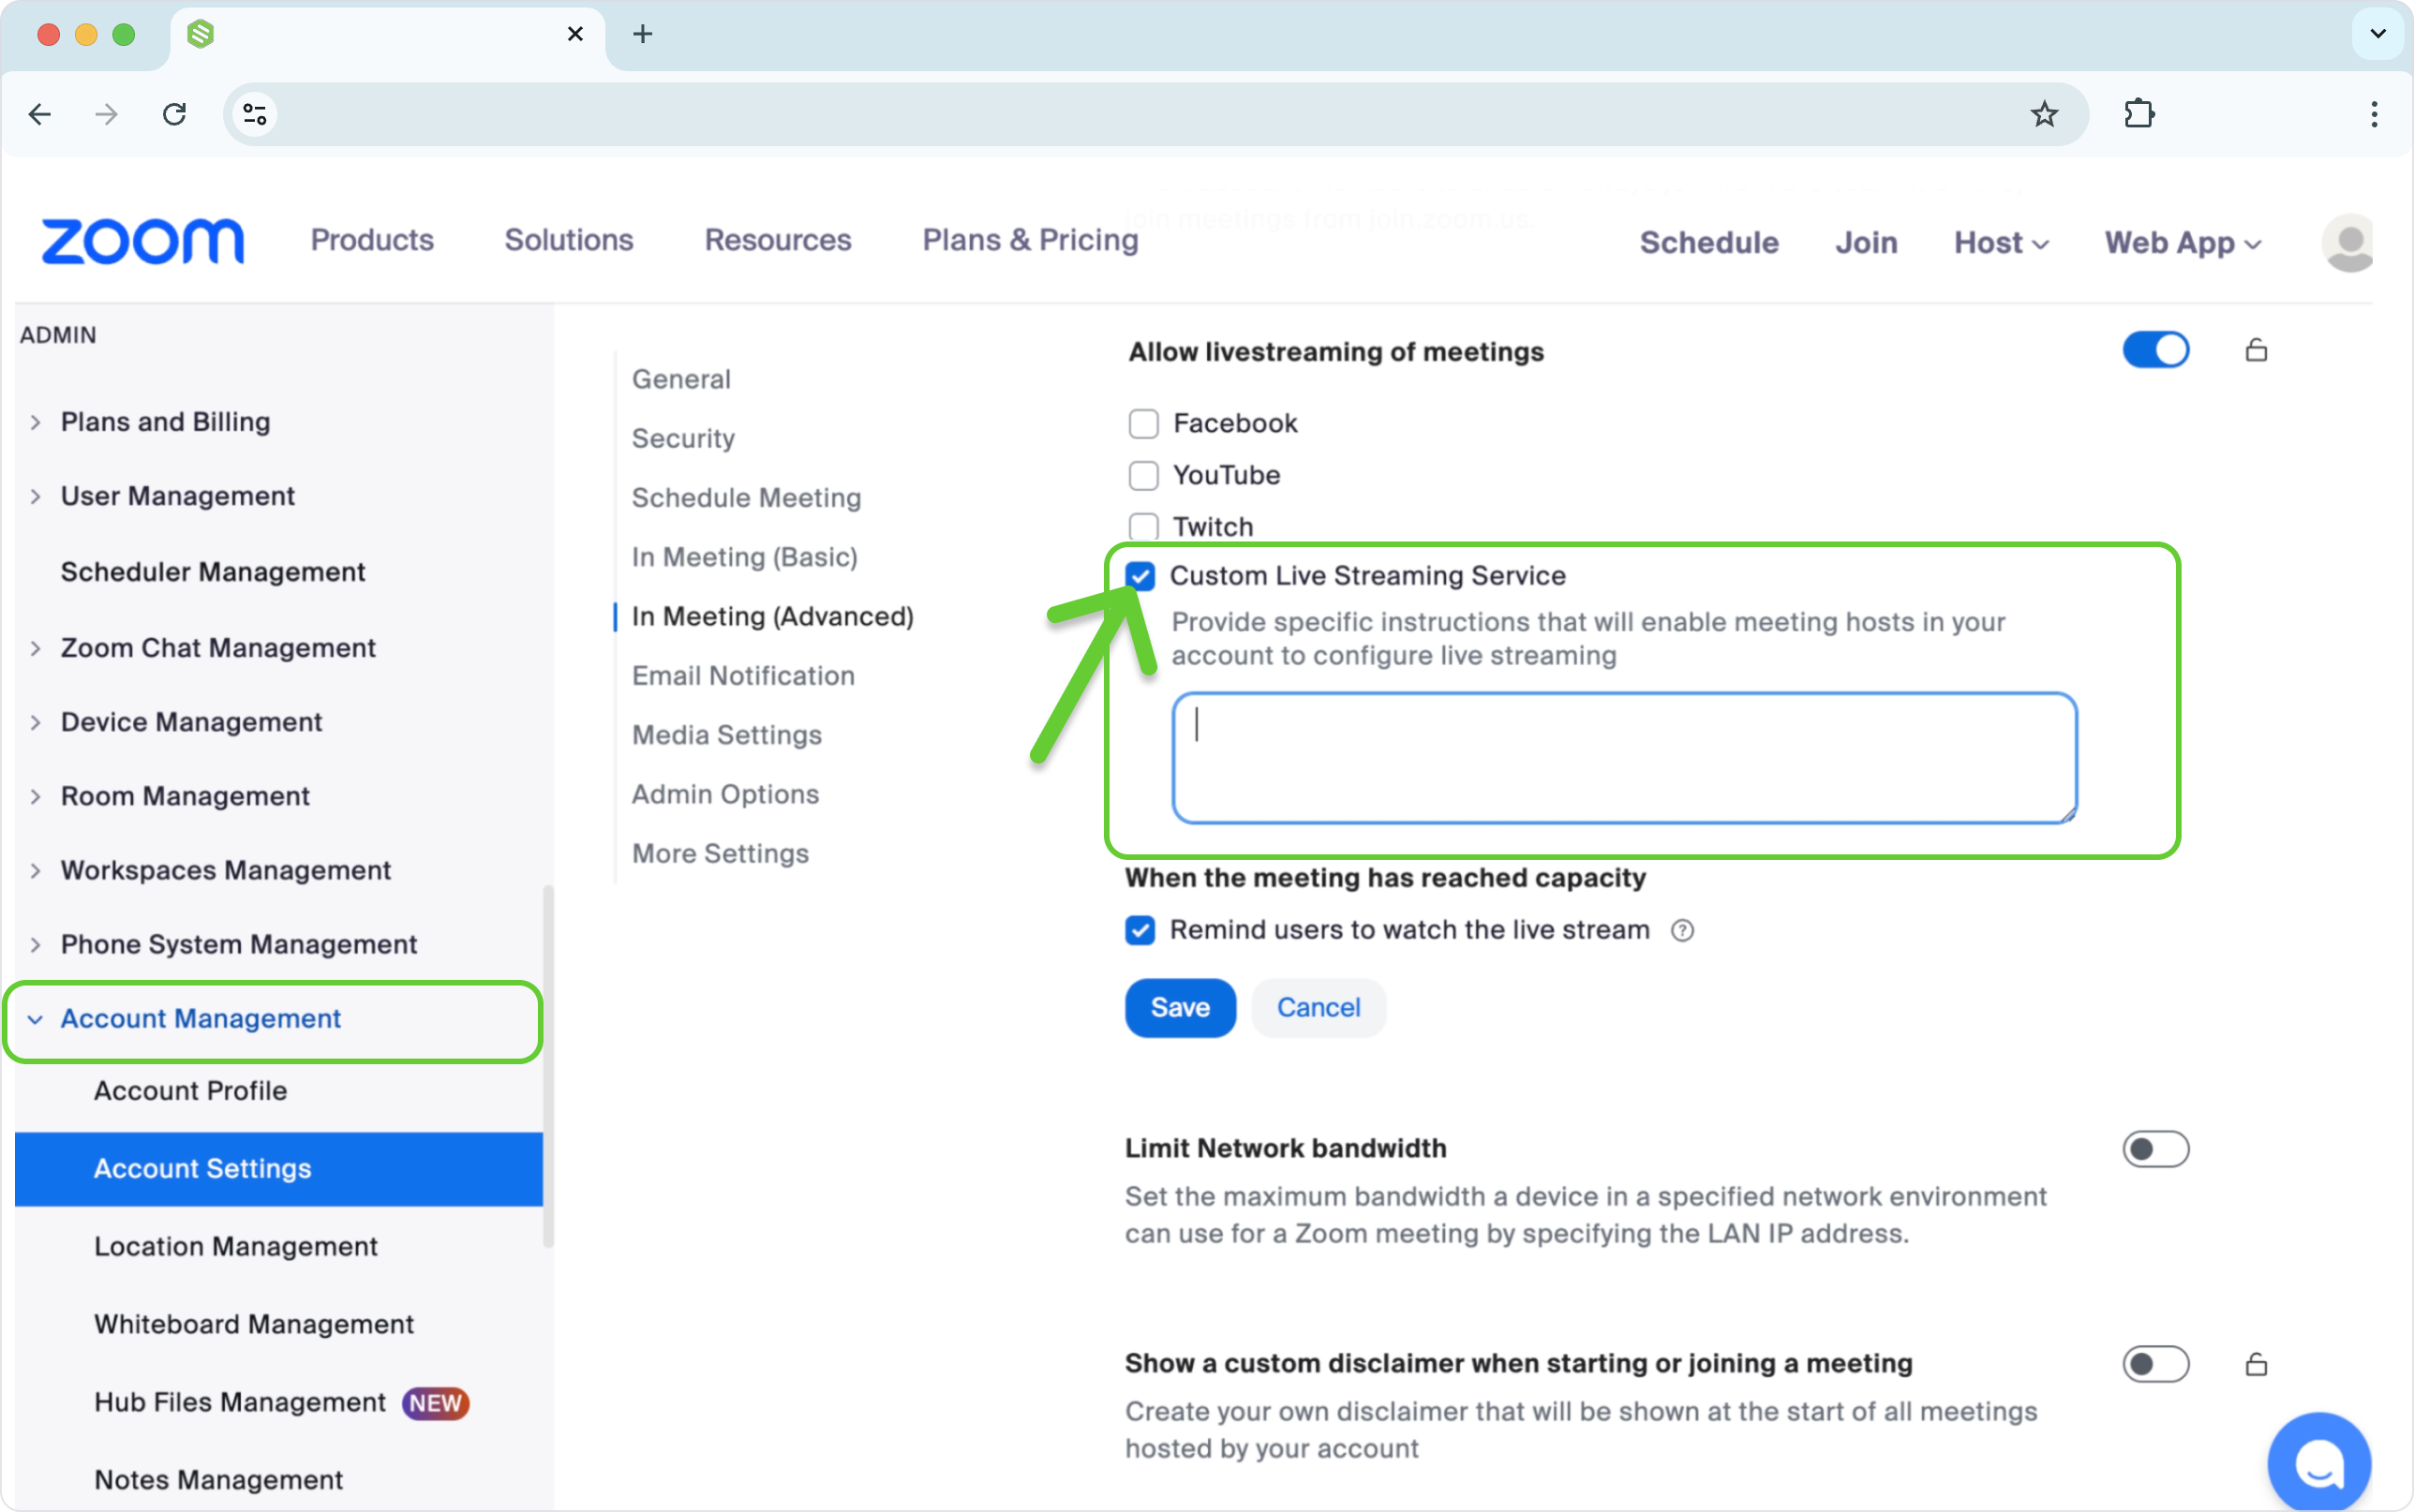Select In Meeting (Advanced) tab
This screenshot has width=2414, height=1512.
(773, 616)
